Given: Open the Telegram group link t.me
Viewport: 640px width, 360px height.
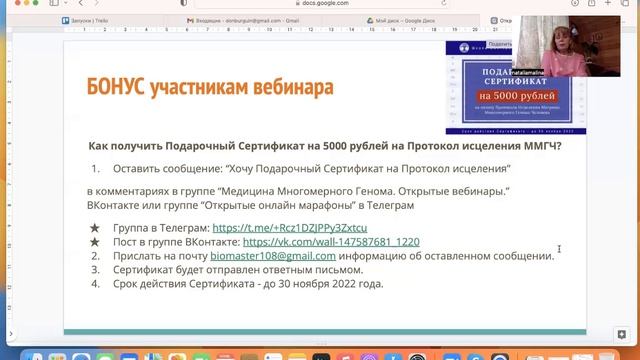Looking at the screenshot, I should point(290,228).
